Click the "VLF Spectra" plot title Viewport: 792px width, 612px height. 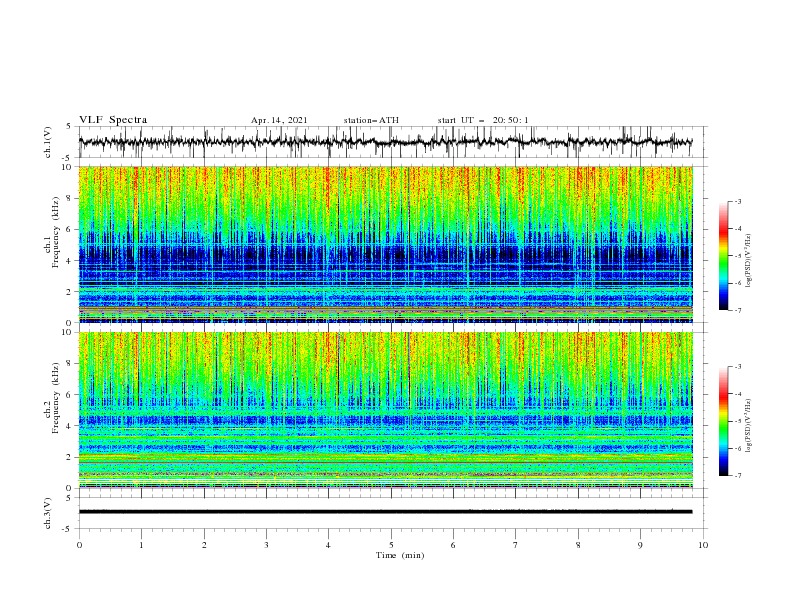[x=113, y=120]
